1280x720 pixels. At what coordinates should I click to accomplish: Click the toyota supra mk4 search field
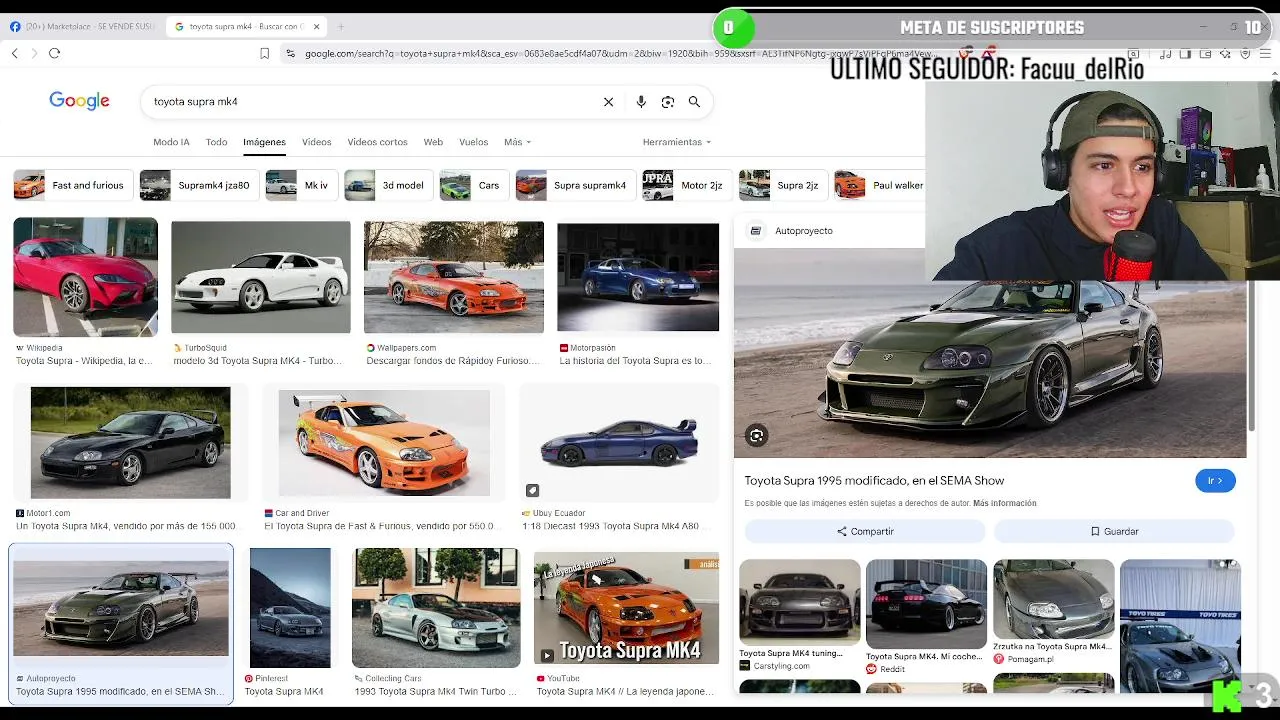[370, 102]
